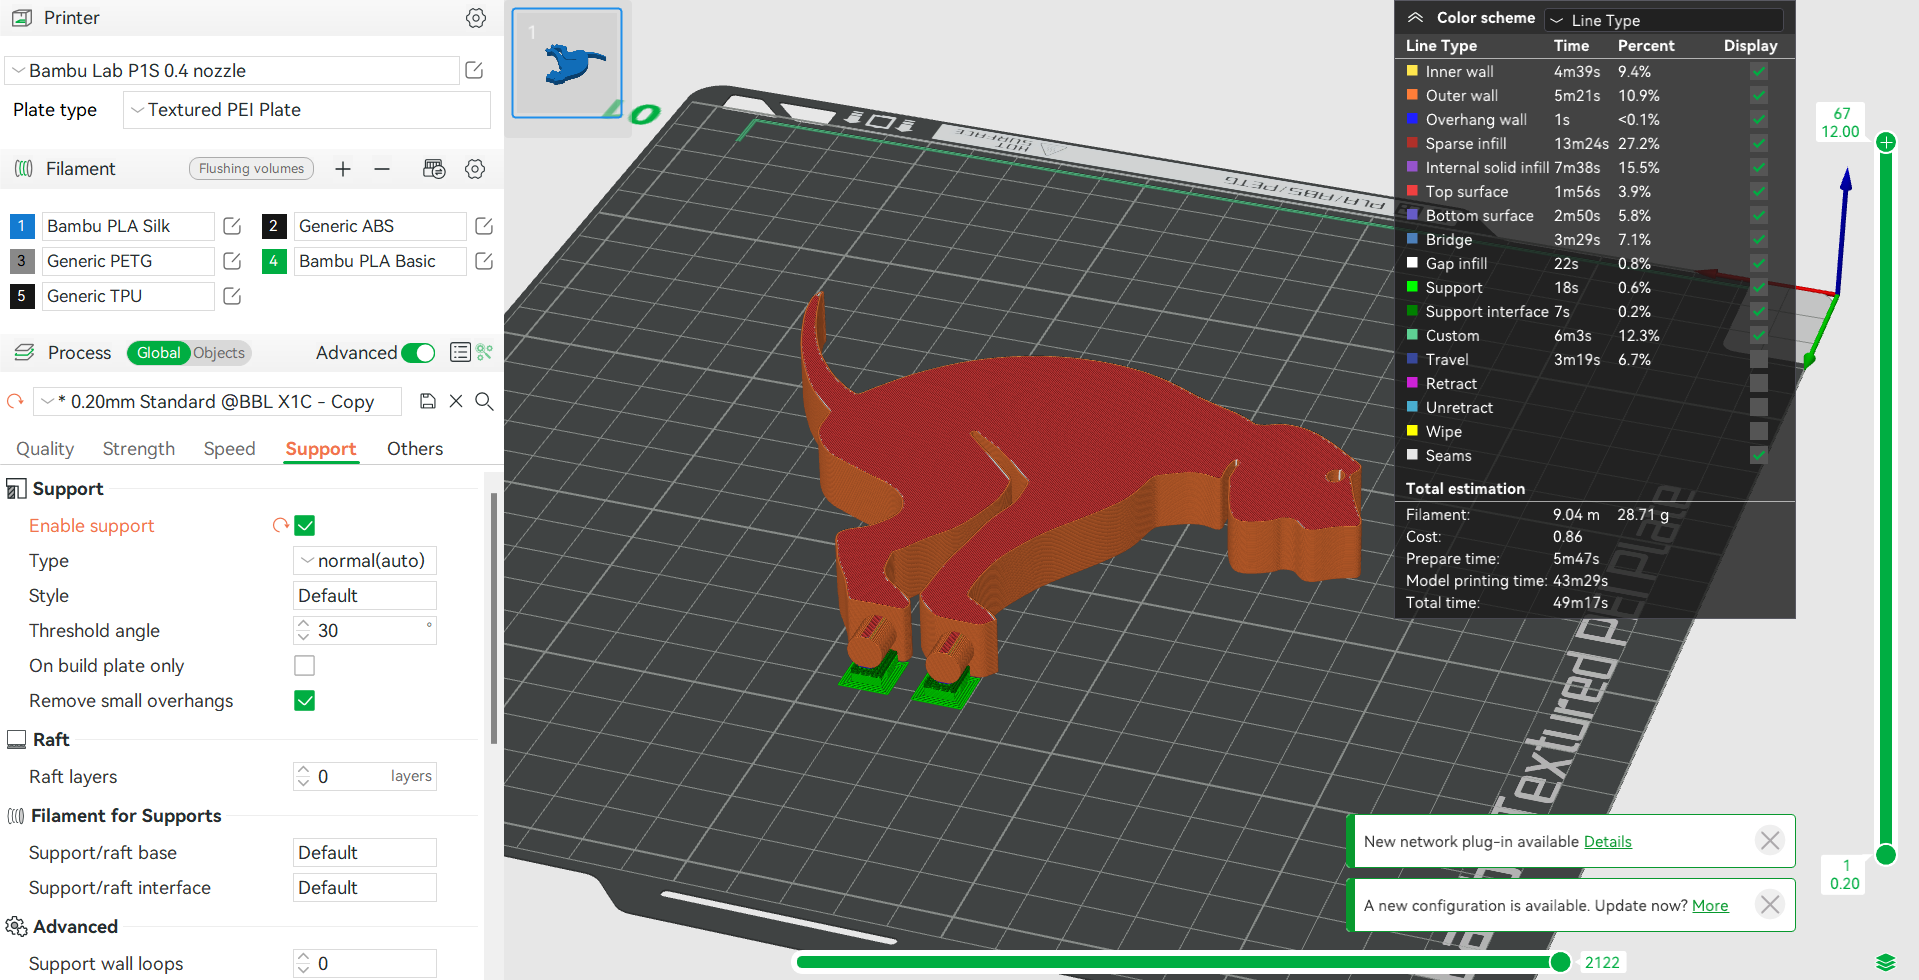Image resolution: width=1919 pixels, height=980 pixels.
Task: Remove a filament with the minus icon
Action: click(x=382, y=169)
